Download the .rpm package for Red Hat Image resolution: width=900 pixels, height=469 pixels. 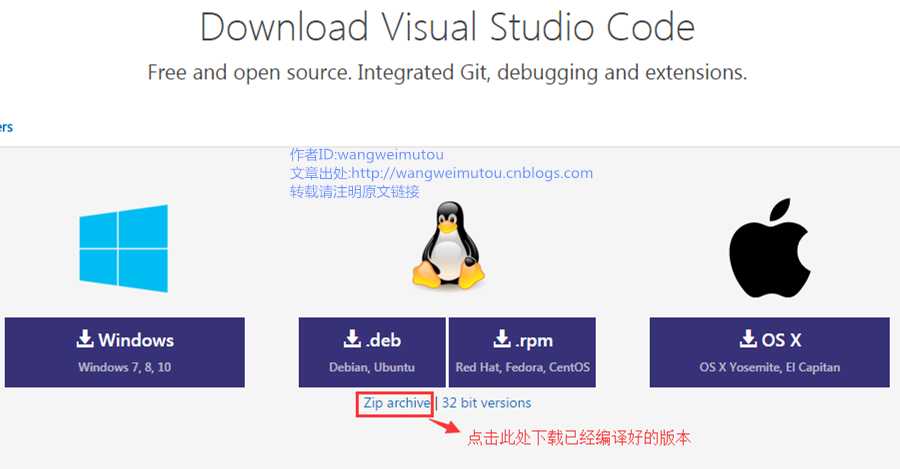(x=522, y=352)
